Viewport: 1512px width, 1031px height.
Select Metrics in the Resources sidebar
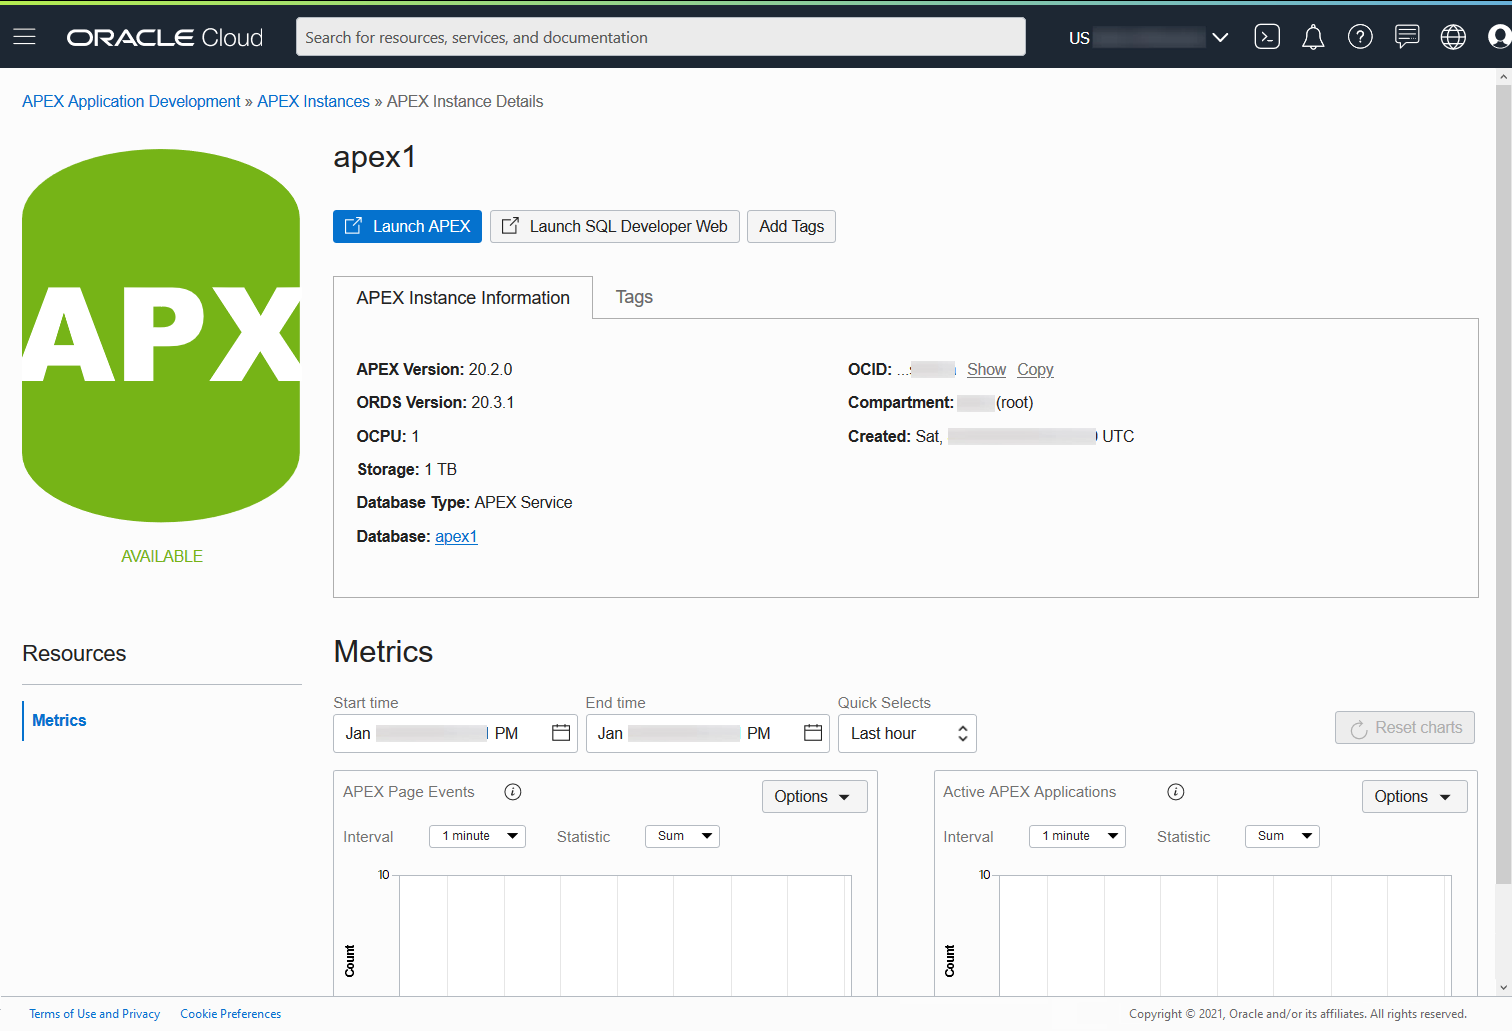coord(59,720)
